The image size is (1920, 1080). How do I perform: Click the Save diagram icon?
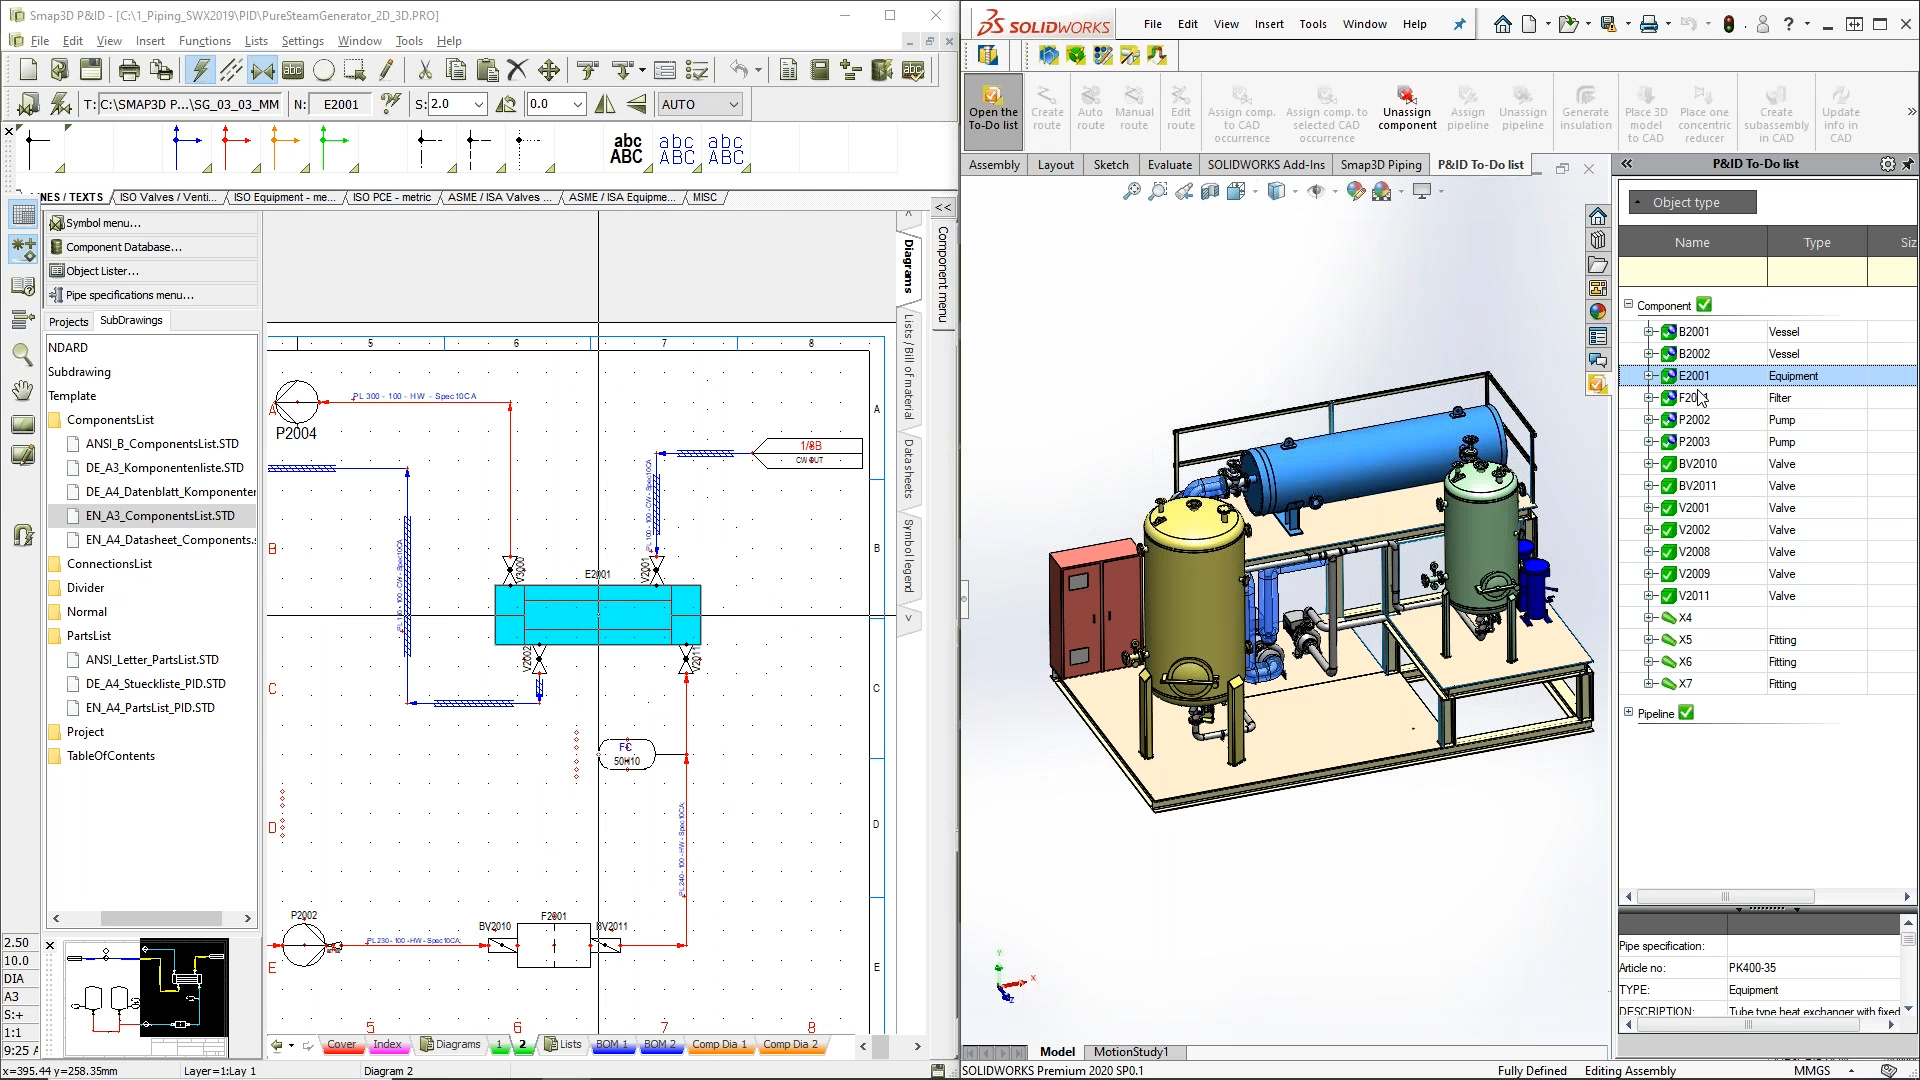91,70
